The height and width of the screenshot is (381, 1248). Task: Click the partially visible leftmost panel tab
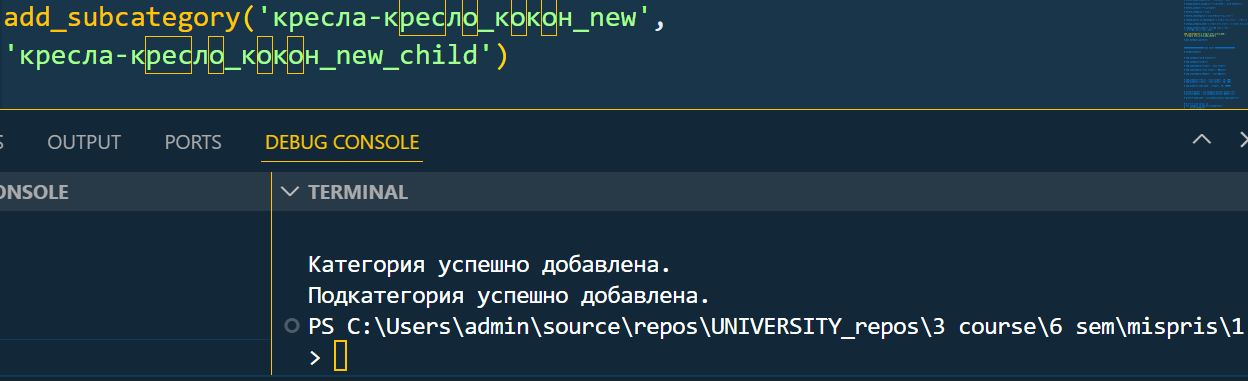(2, 142)
